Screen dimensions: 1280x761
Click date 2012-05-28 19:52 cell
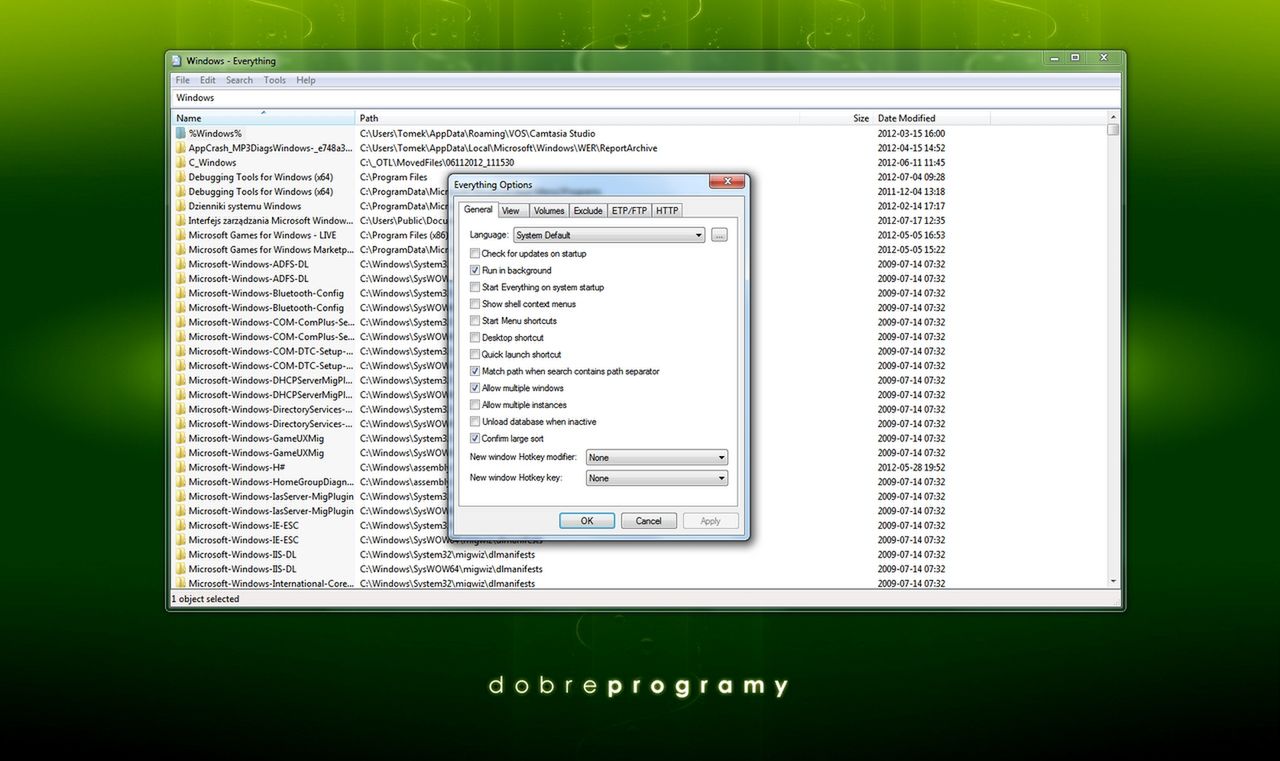click(911, 467)
